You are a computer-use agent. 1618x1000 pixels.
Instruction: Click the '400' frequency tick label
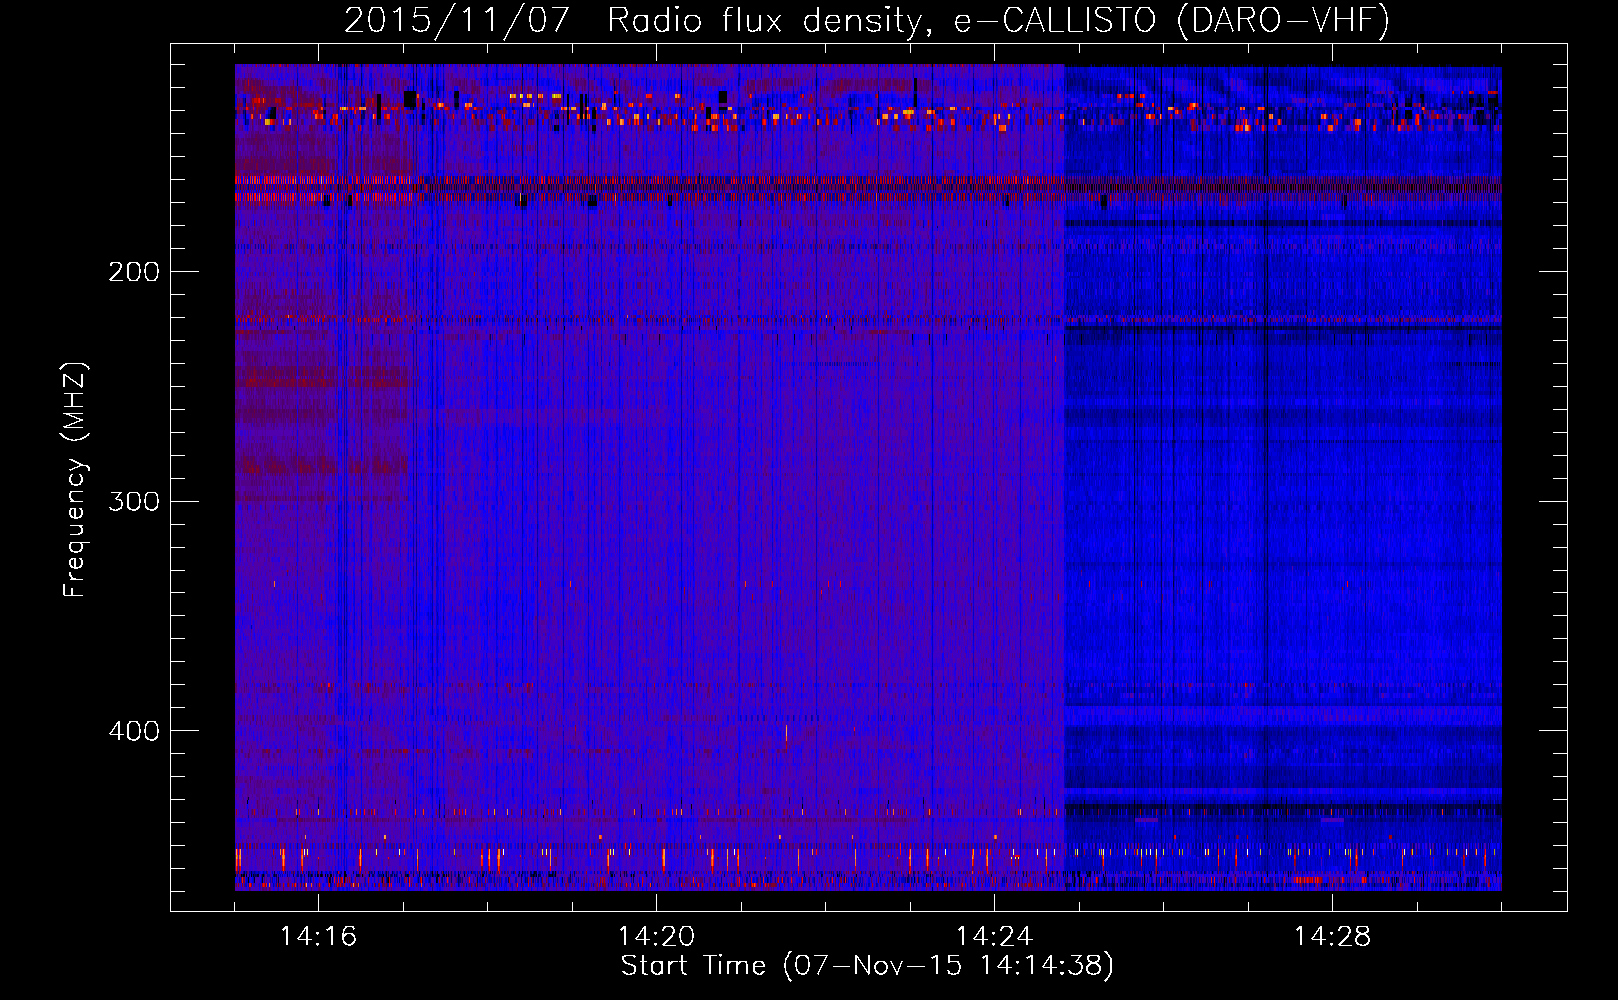[x=134, y=731]
